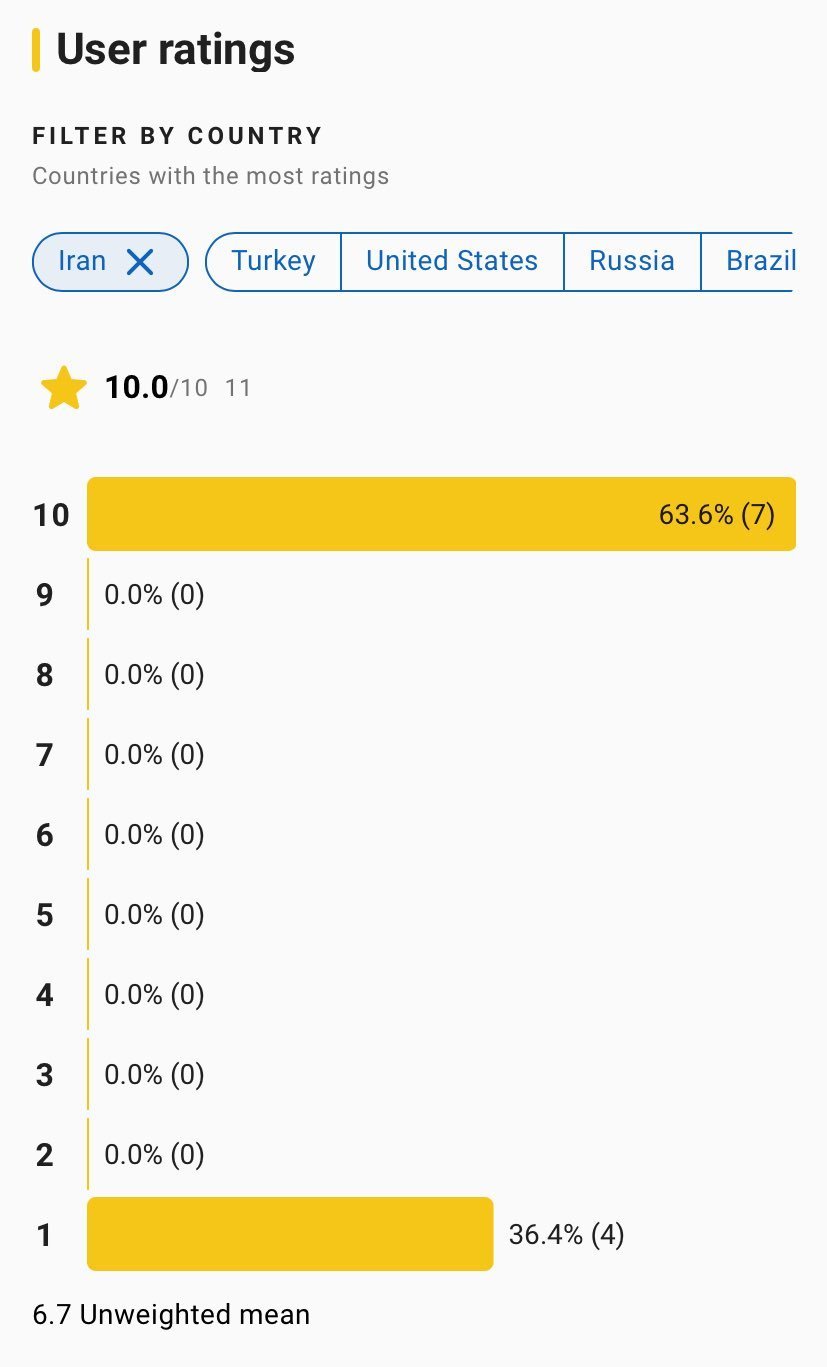
Task: Remove the Iran filter via X icon
Action: point(141,262)
